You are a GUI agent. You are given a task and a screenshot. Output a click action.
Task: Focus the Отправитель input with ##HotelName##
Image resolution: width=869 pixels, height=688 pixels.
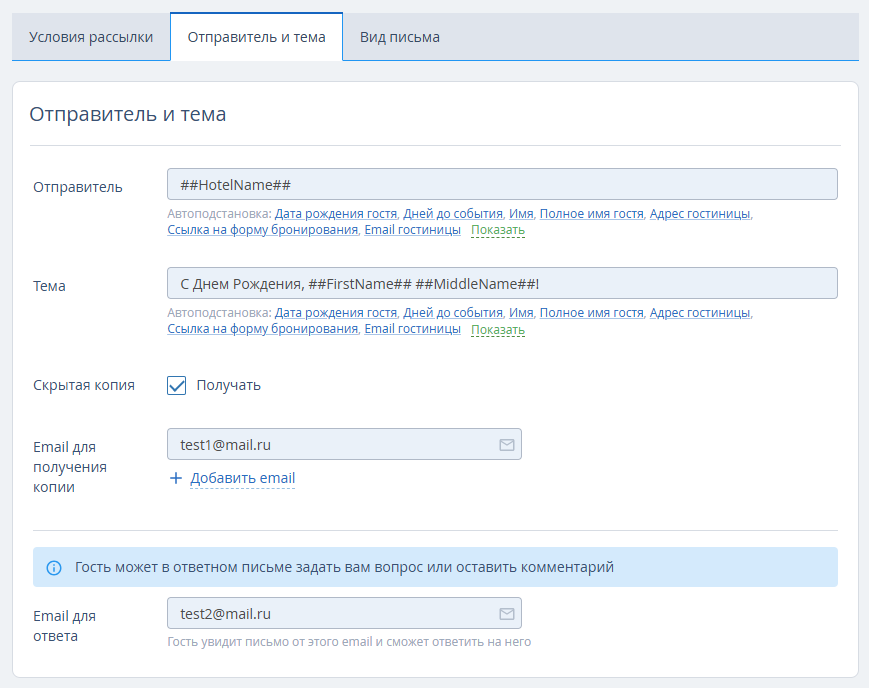tap(502, 185)
